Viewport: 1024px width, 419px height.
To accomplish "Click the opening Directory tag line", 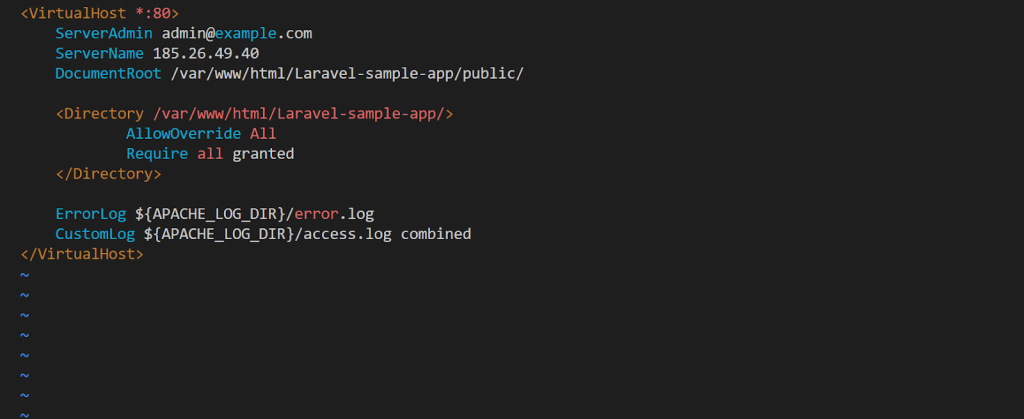I will pos(255,114).
